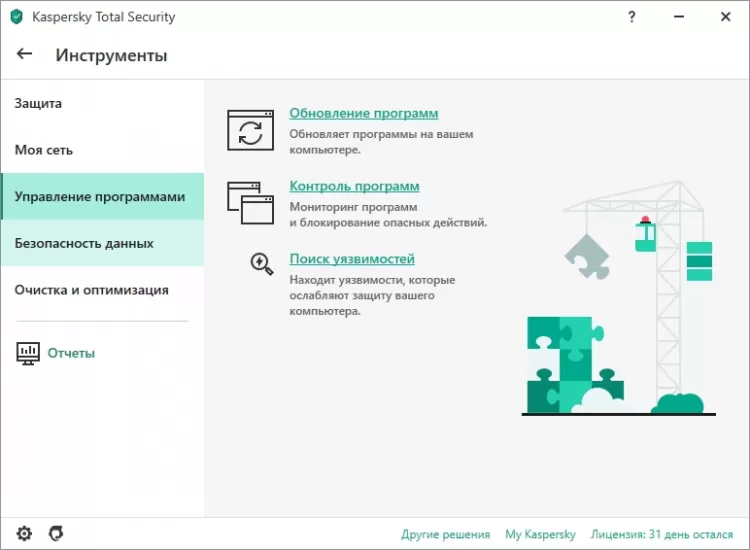750x550 pixels.
Task: Open the Обновление программ link
Action: [364, 113]
